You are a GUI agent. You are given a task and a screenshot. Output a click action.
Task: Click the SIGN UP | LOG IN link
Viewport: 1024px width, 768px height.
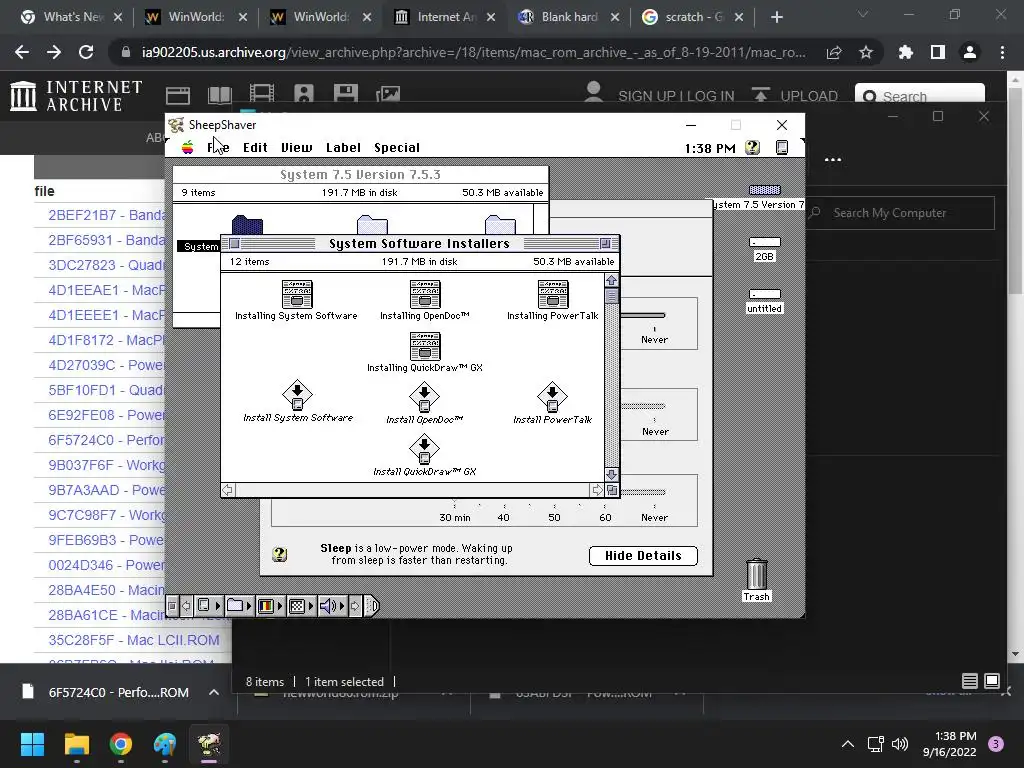click(x=676, y=96)
